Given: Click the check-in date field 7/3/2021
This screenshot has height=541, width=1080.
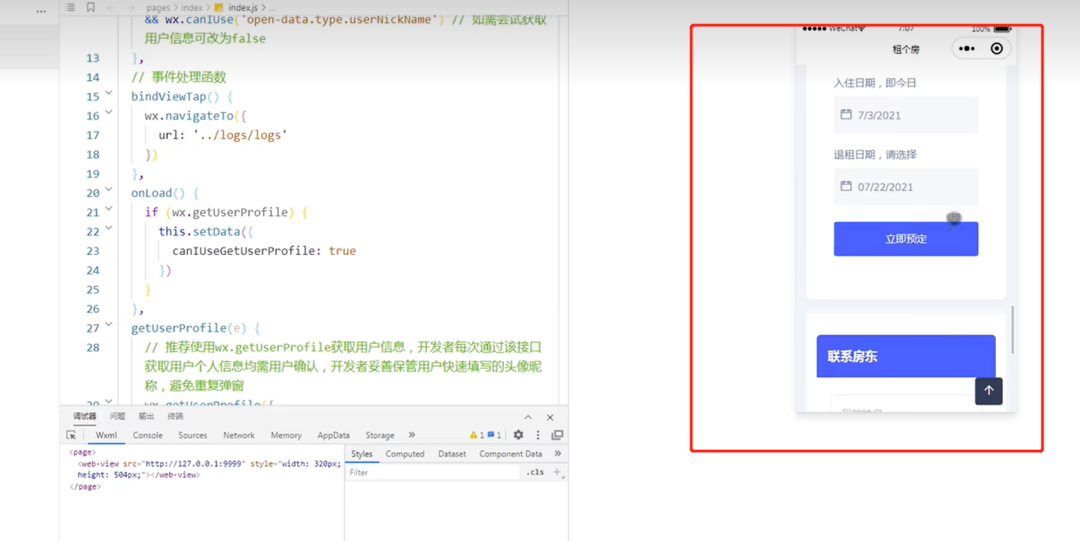Looking at the screenshot, I should (906, 114).
